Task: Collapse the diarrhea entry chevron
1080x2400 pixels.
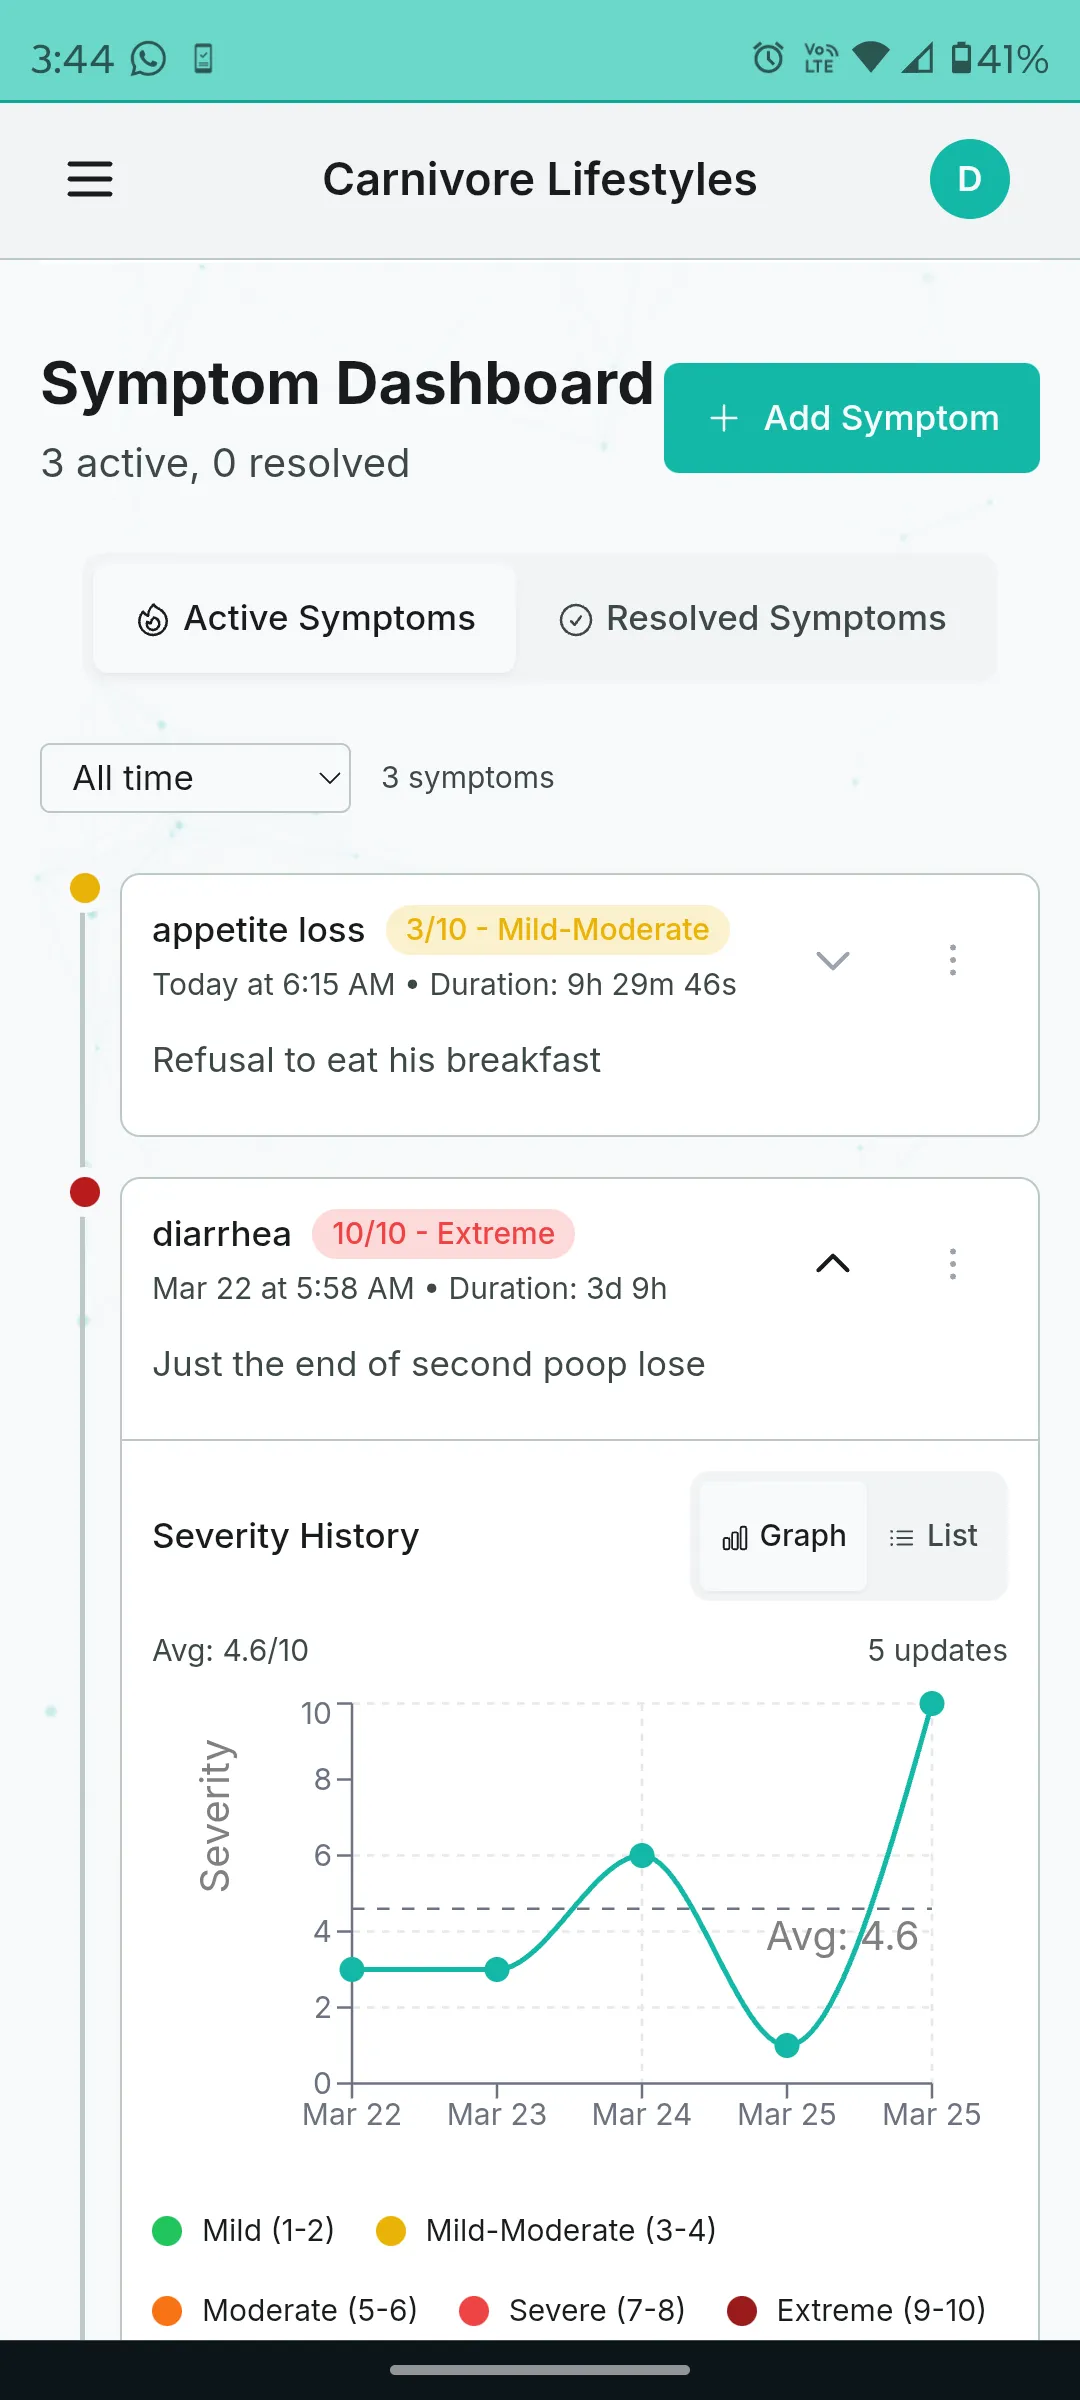Action: [x=832, y=1264]
